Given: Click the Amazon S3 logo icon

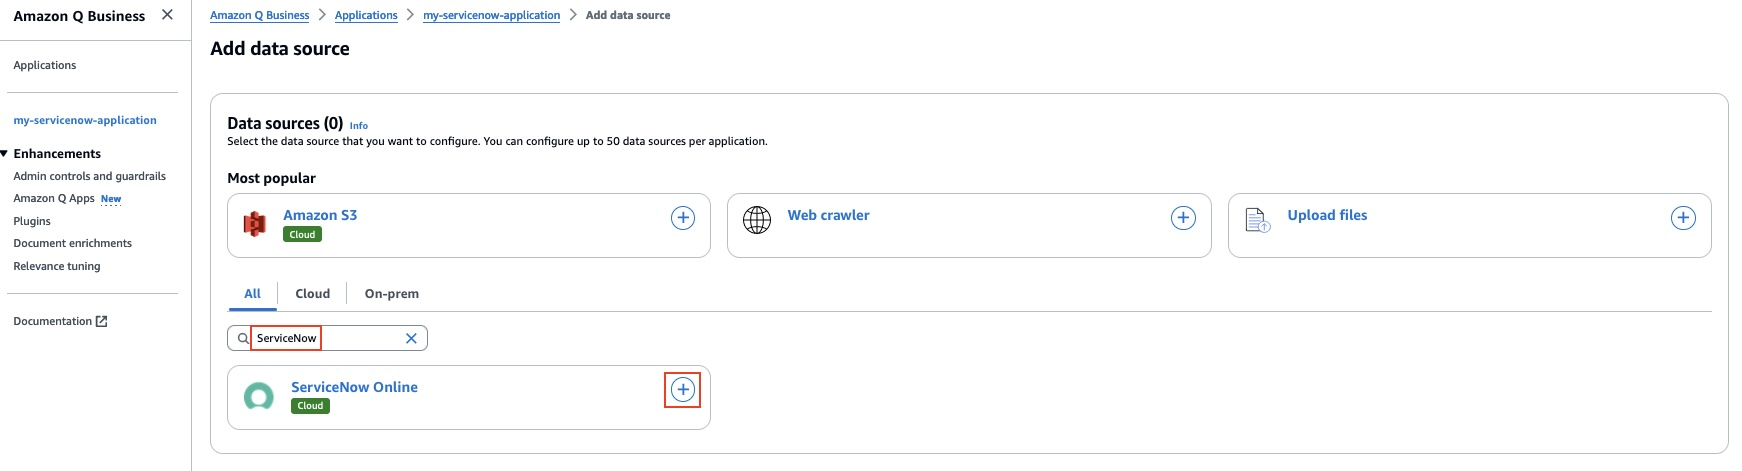Looking at the screenshot, I should [x=255, y=224].
